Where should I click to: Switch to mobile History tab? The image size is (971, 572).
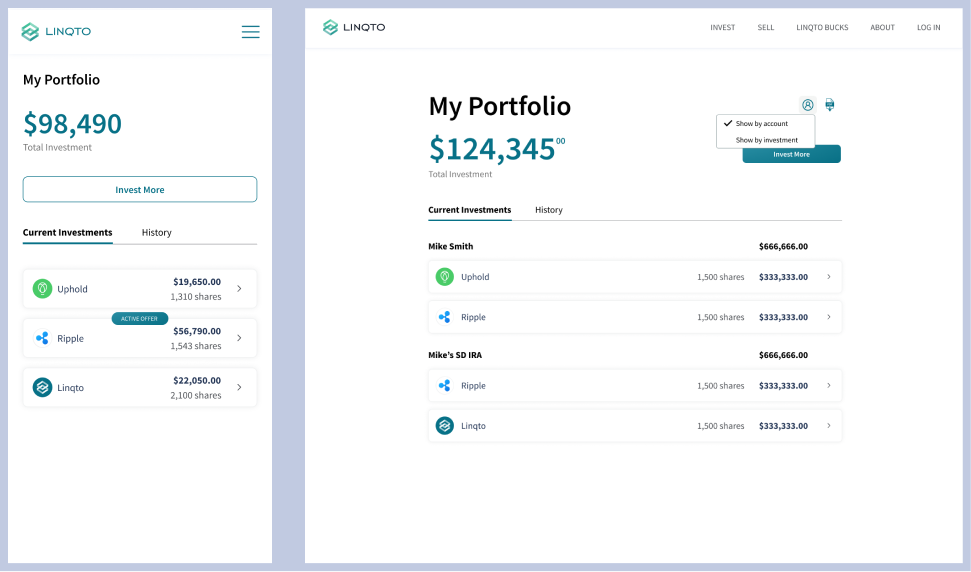point(157,233)
